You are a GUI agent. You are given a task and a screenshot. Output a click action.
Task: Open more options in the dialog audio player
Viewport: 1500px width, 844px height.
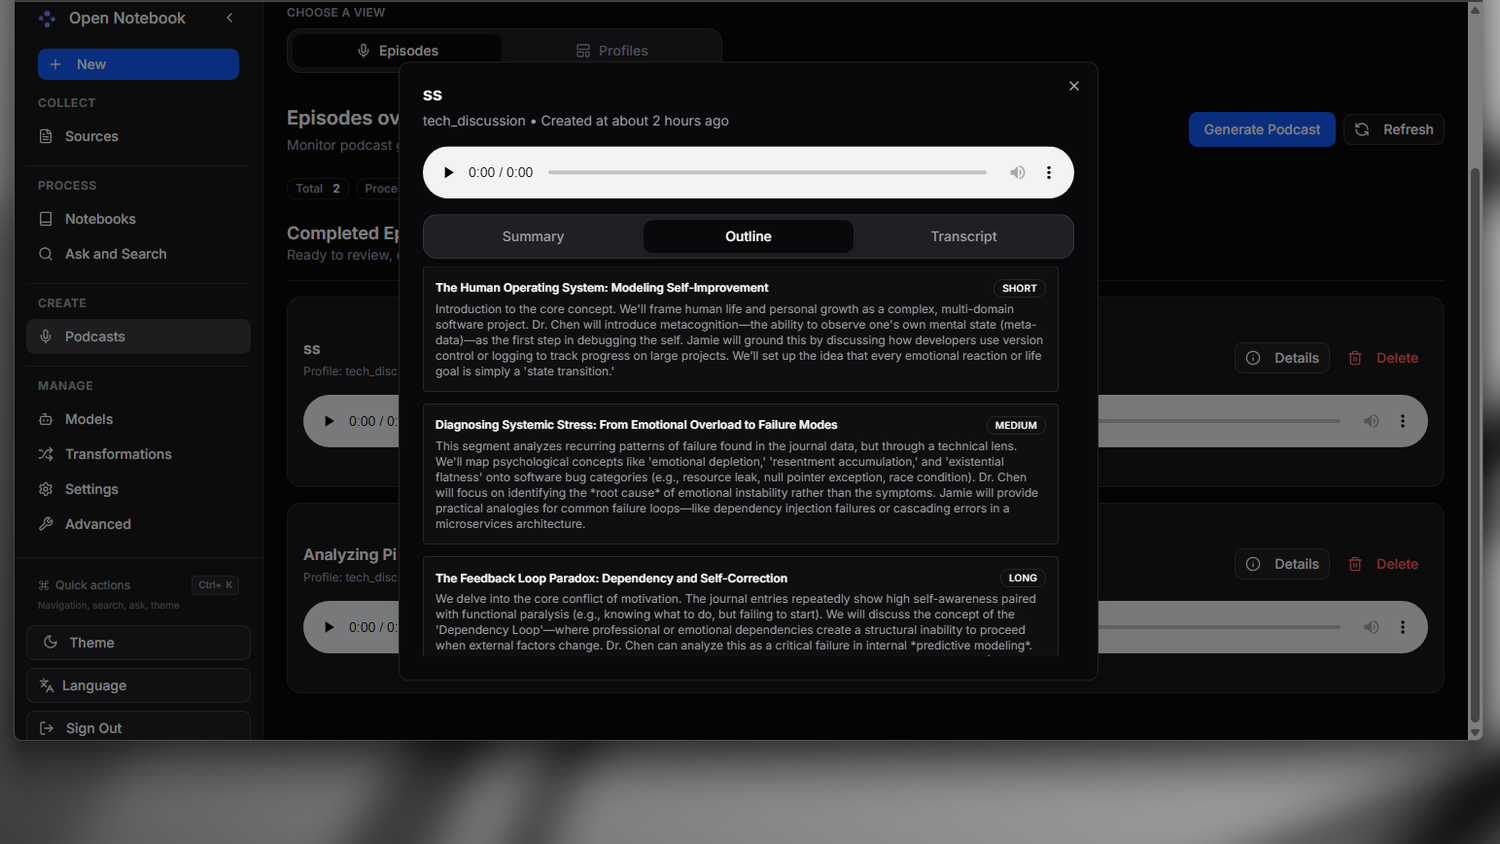1048,173
